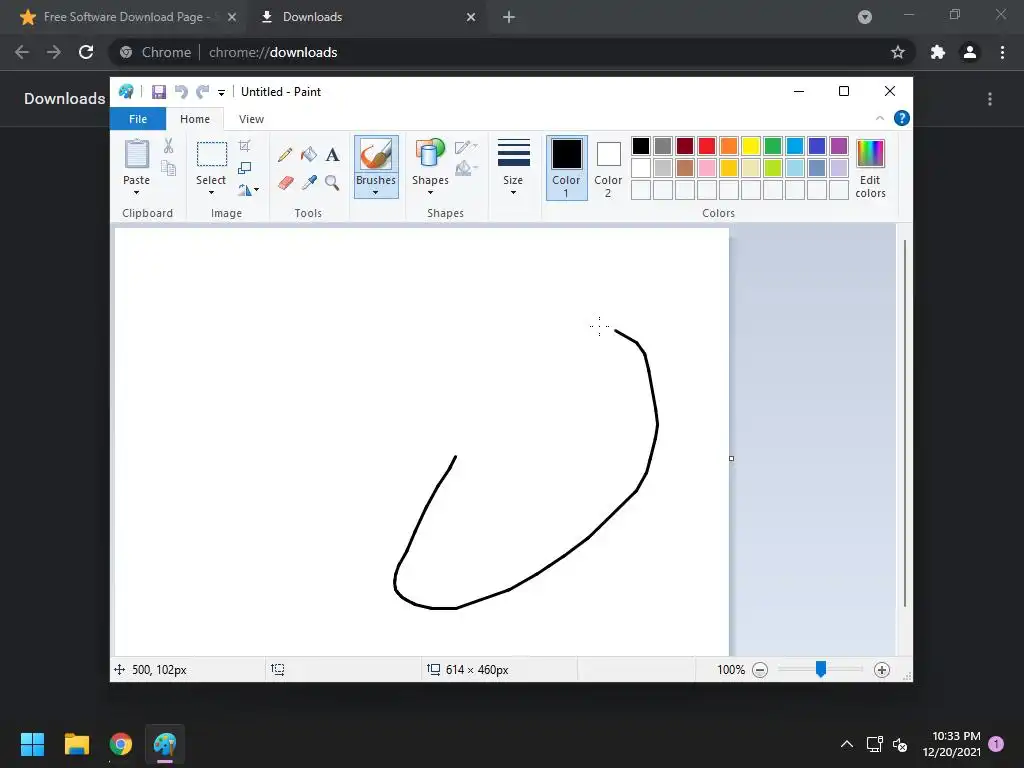Switch to the View ribbon tab
Image resolution: width=1024 pixels, height=768 pixels.
[251, 119]
